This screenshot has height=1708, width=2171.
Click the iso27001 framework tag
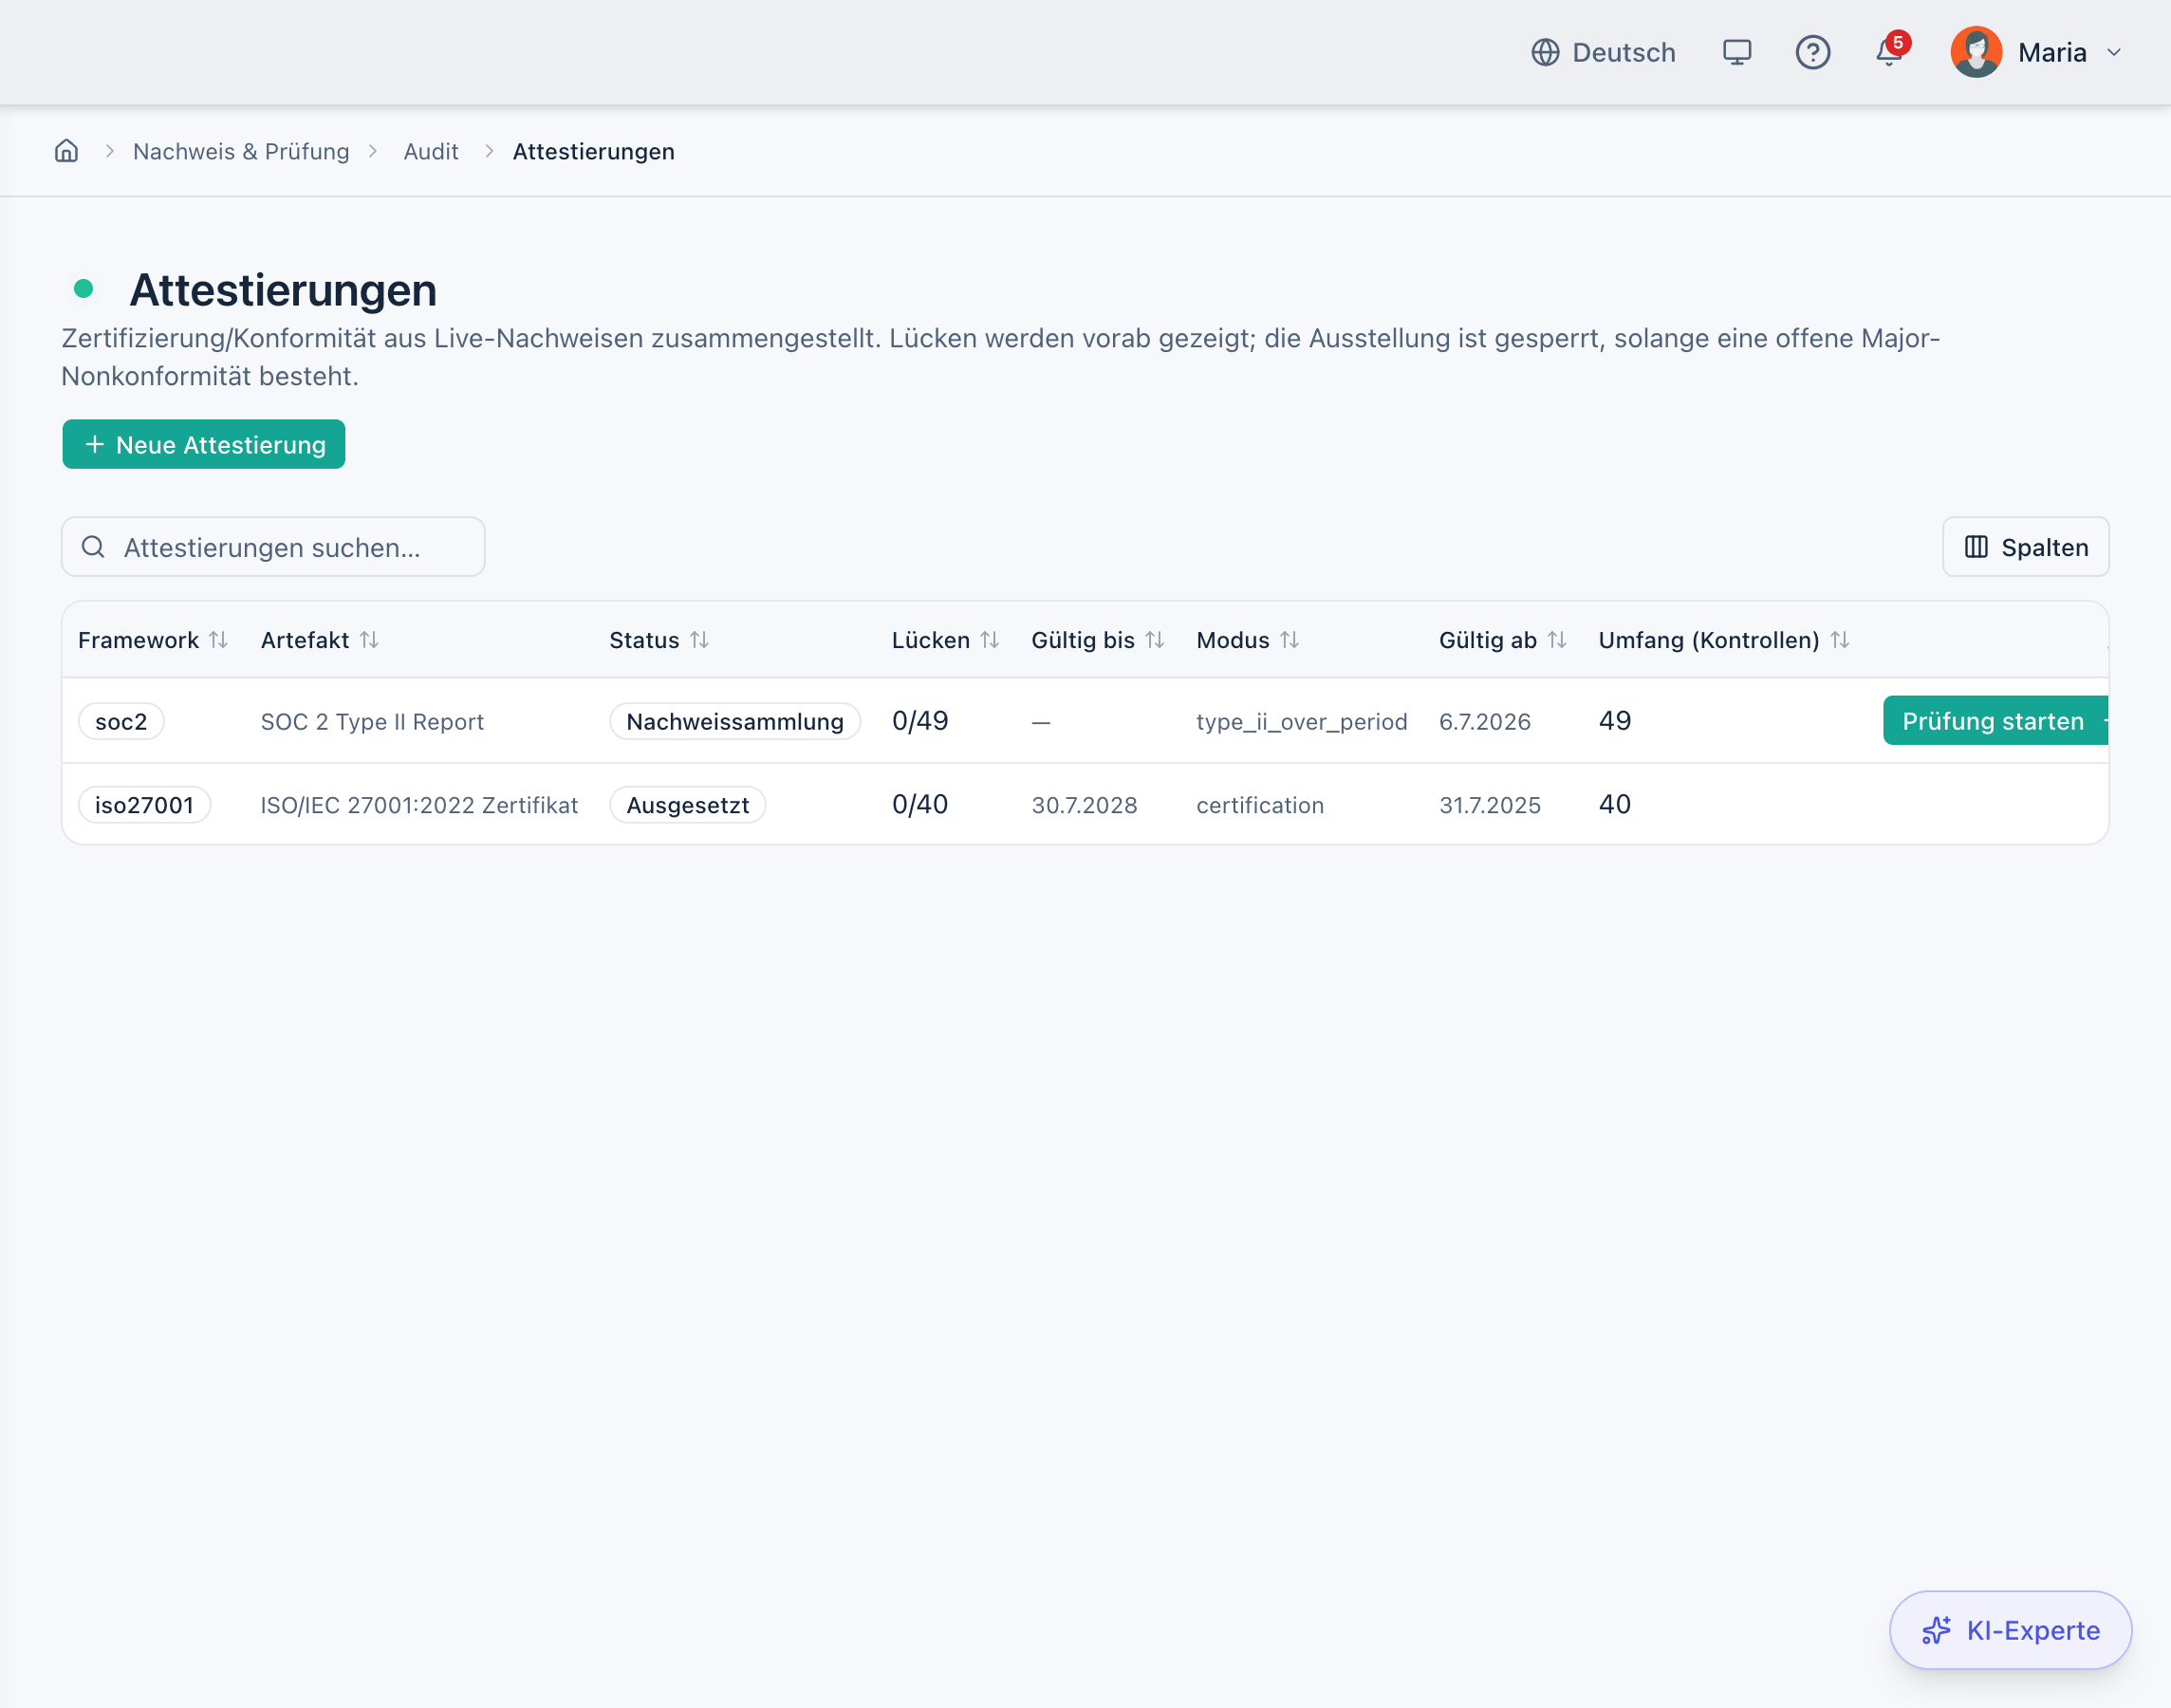[144, 805]
